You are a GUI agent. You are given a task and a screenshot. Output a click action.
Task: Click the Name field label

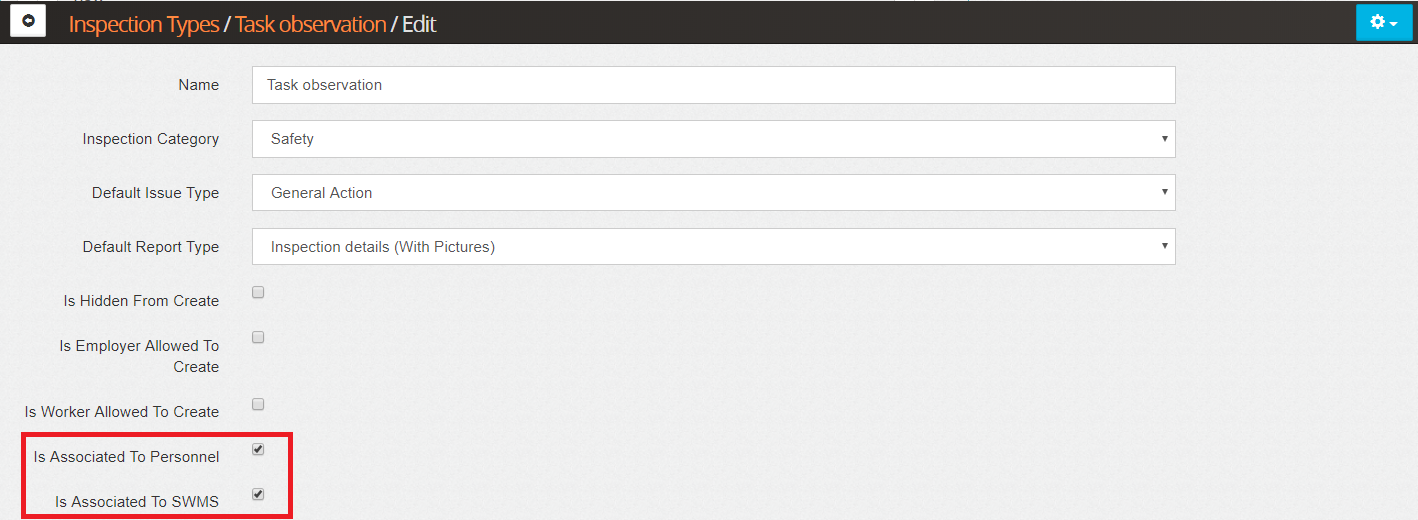198,85
